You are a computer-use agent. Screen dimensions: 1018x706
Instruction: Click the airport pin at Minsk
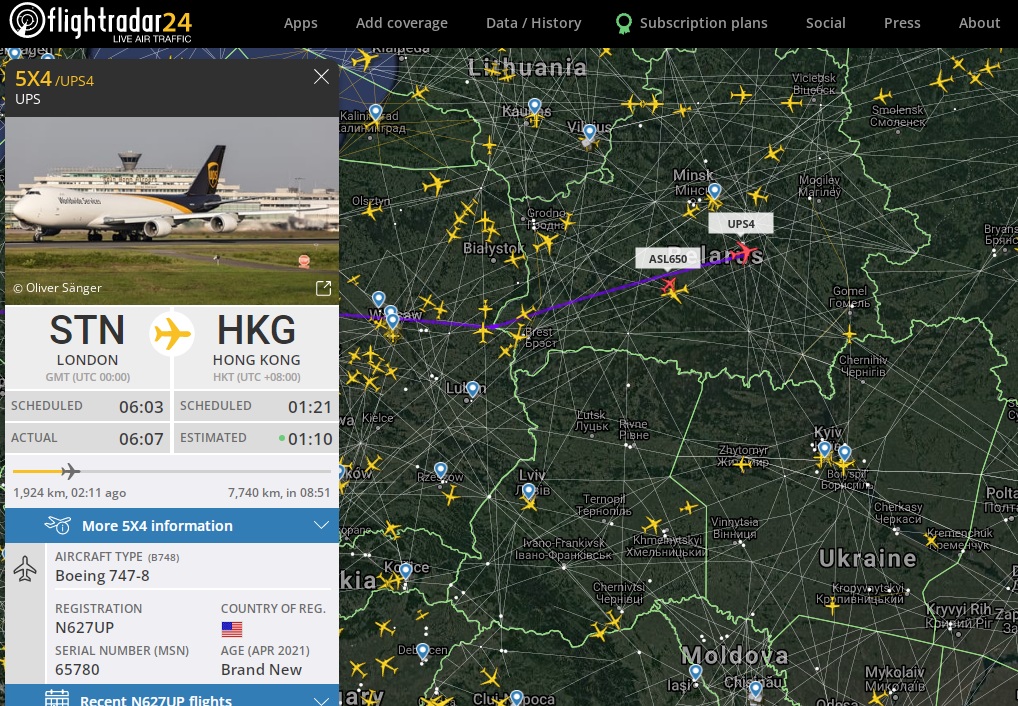tap(715, 191)
